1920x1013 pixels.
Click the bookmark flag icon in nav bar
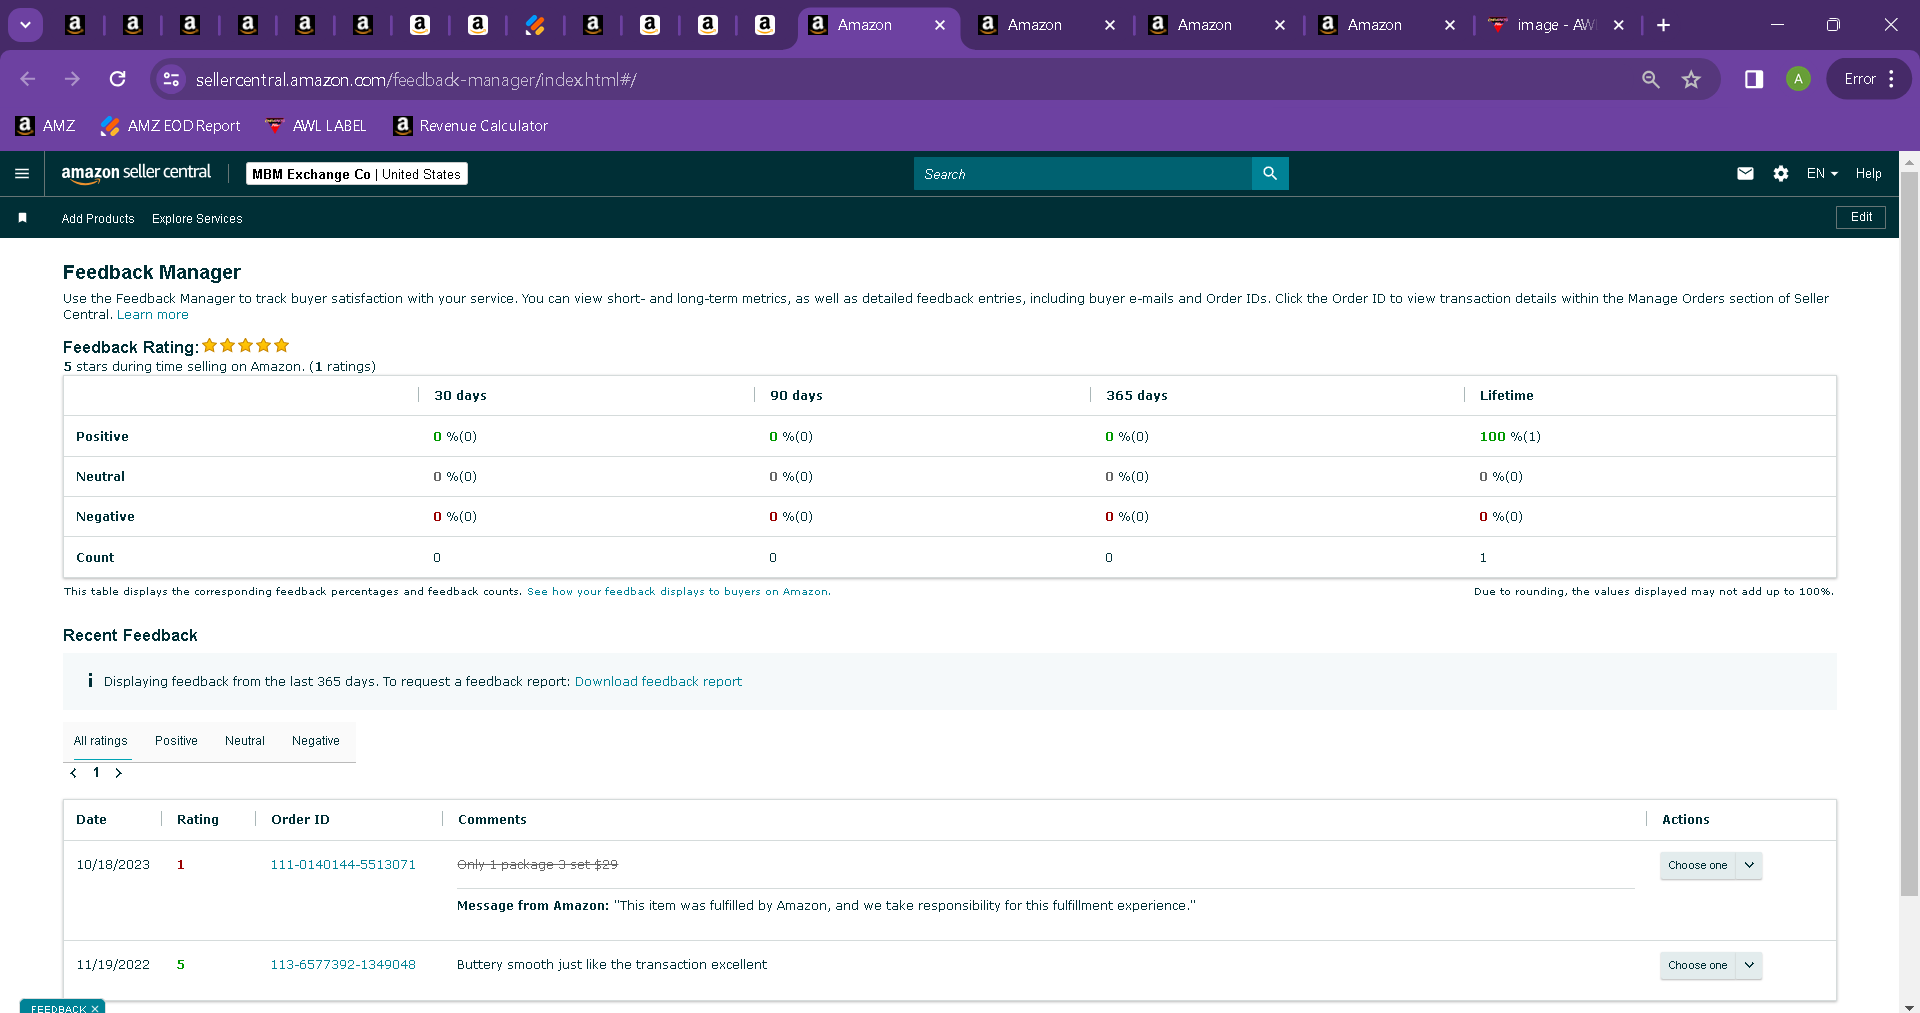point(22,218)
